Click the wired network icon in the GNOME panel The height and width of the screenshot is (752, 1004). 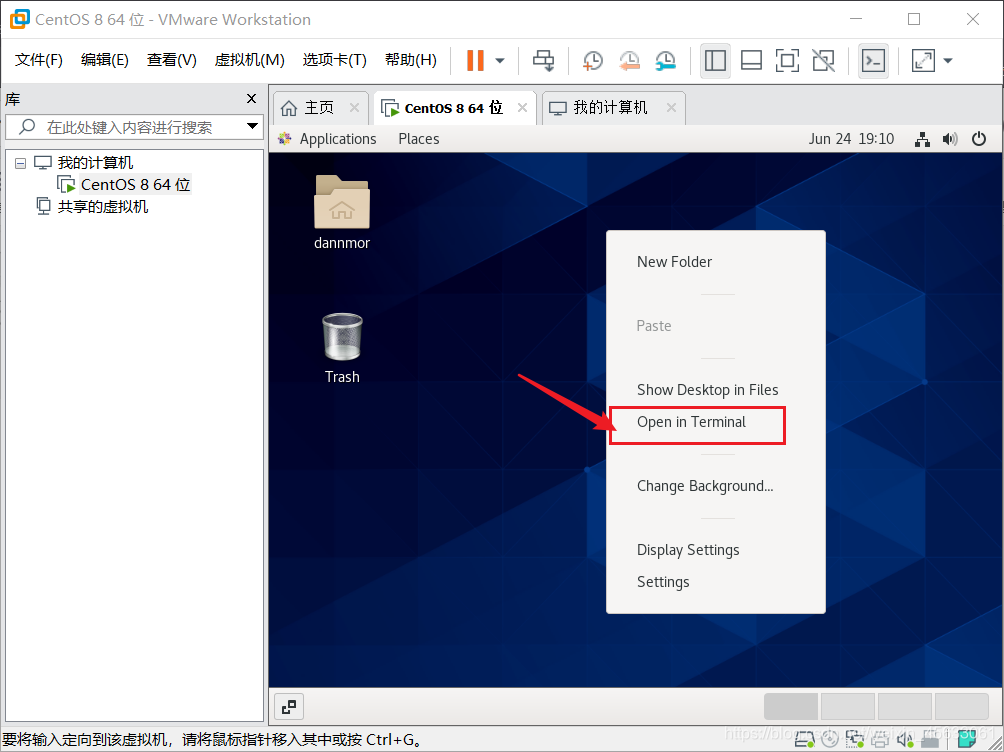click(922, 139)
